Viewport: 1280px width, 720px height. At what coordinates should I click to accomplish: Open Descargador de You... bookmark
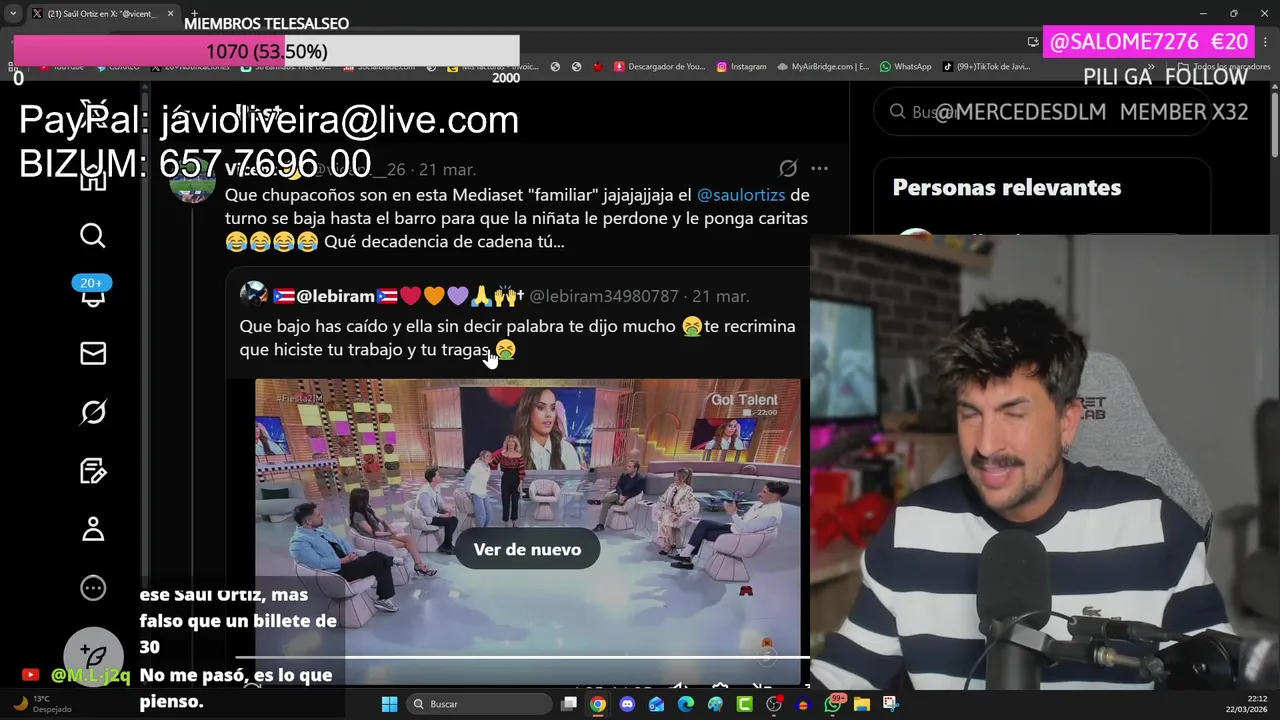pos(659,67)
